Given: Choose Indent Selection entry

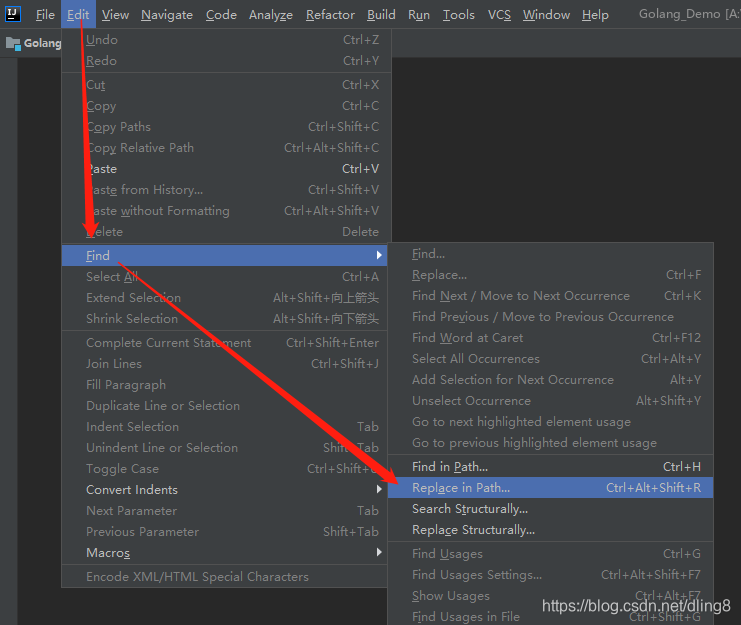Looking at the screenshot, I should [x=224, y=427].
